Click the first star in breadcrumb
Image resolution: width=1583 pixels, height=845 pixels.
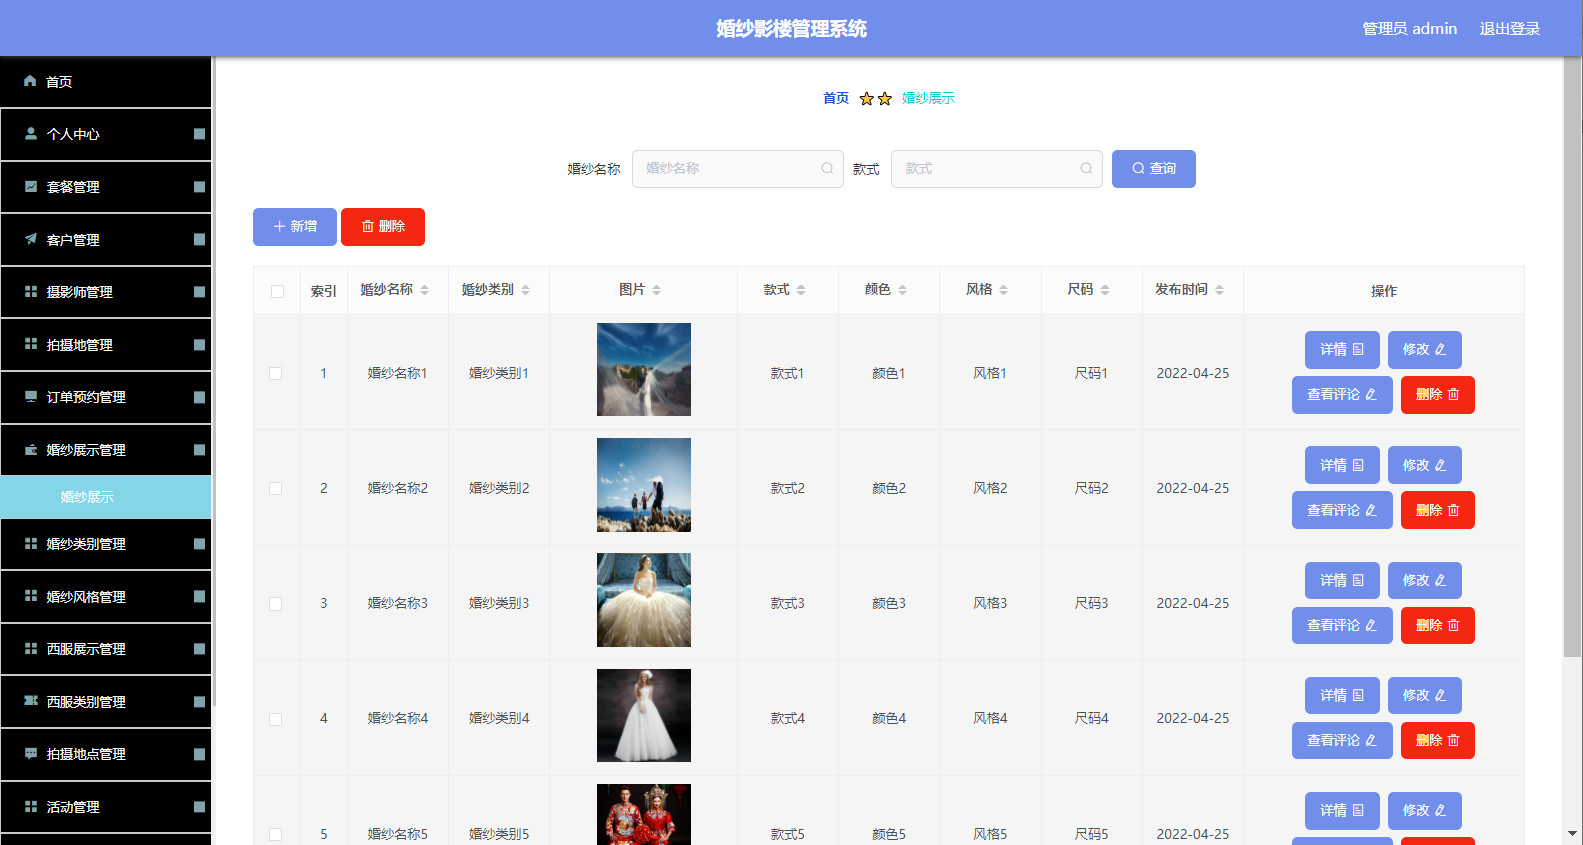click(867, 98)
